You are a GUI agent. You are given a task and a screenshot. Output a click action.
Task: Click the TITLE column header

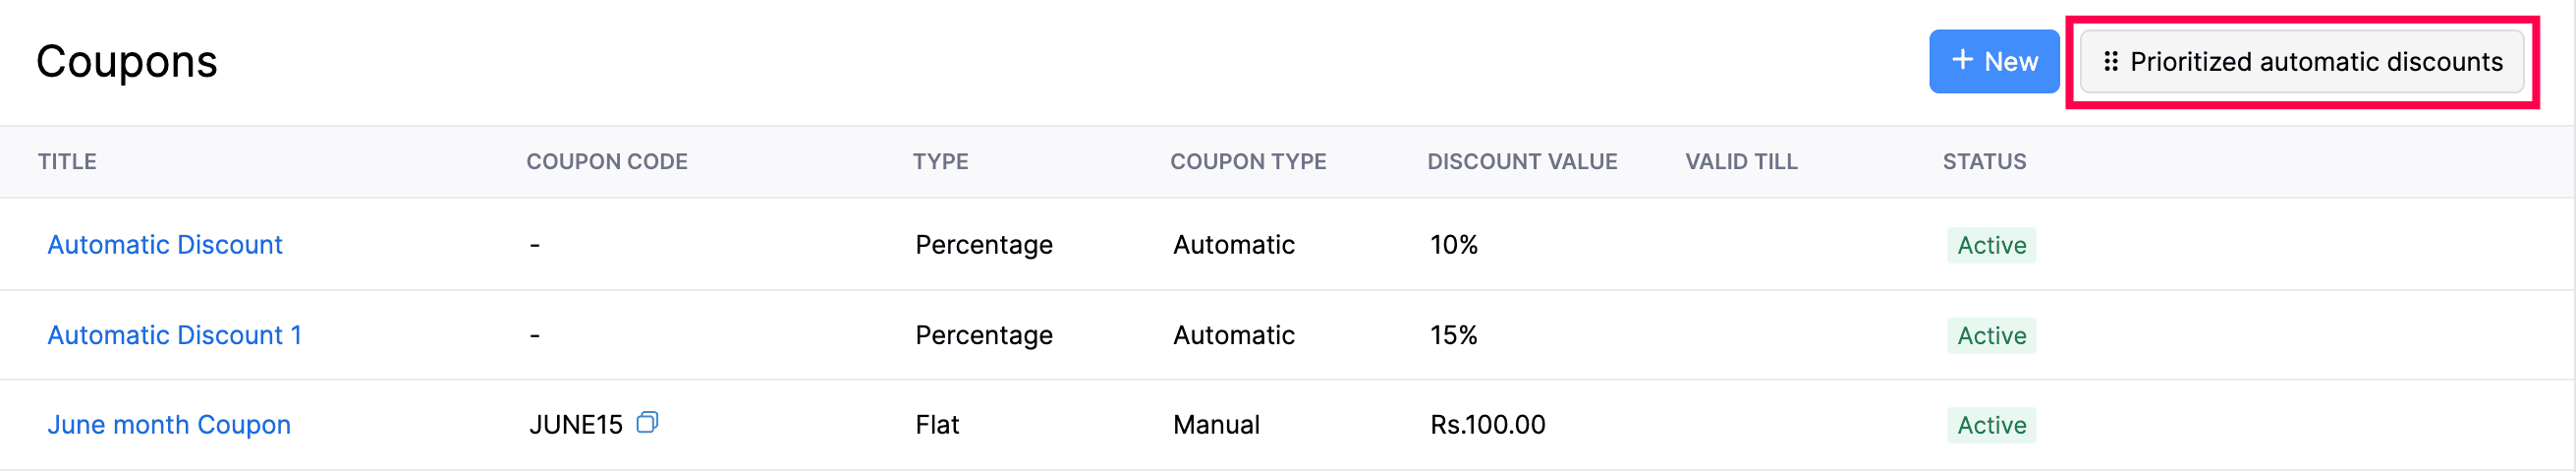(x=67, y=162)
